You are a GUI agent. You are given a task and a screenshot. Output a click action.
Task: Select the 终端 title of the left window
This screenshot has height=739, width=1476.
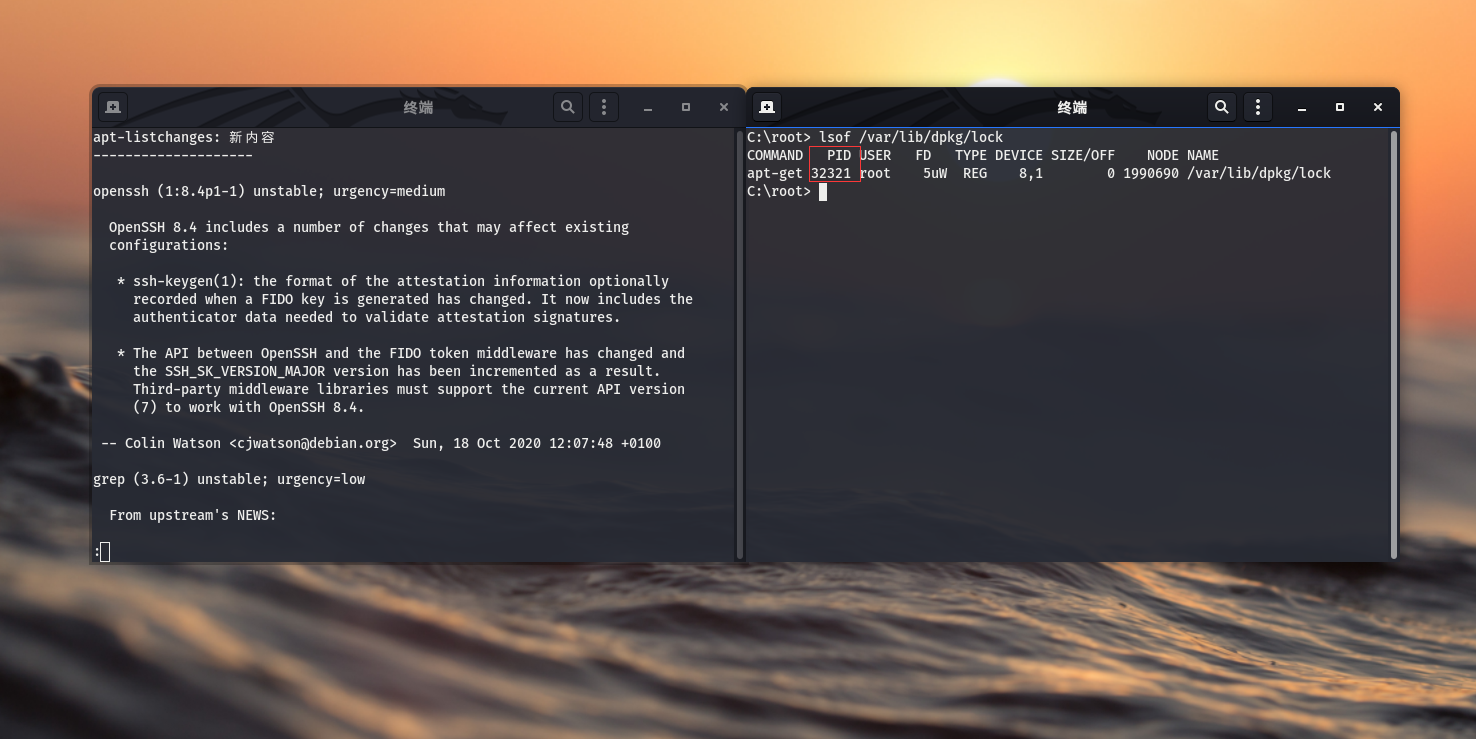tap(418, 107)
